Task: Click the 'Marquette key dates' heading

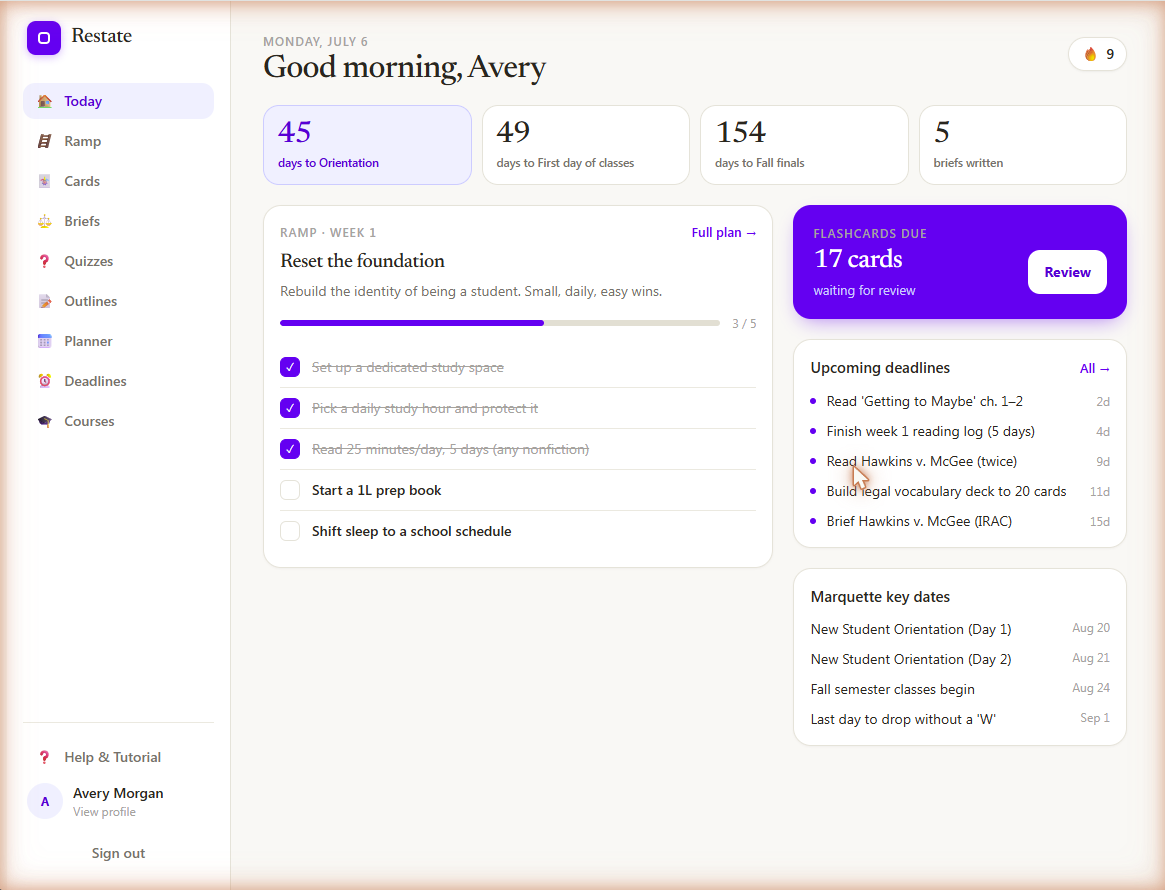Action: pyautogui.click(x=880, y=597)
